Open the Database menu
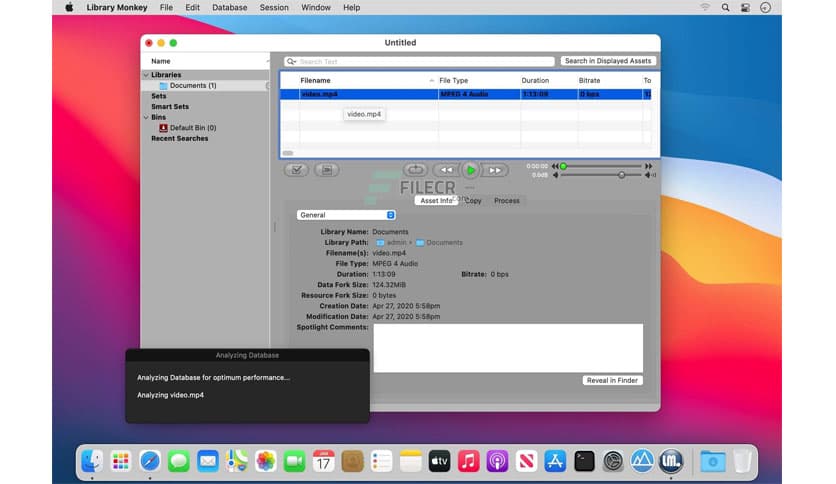The image size is (836, 484). pyautogui.click(x=229, y=7)
